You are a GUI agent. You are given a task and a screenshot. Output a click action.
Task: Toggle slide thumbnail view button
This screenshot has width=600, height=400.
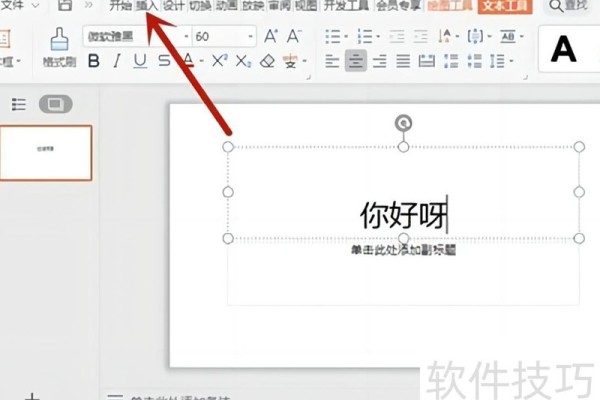coord(55,104)
